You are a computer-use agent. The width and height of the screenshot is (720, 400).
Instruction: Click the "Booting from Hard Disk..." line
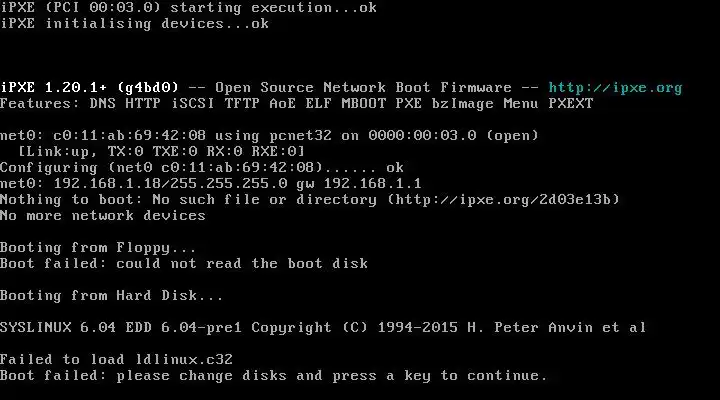click(112, 295)
